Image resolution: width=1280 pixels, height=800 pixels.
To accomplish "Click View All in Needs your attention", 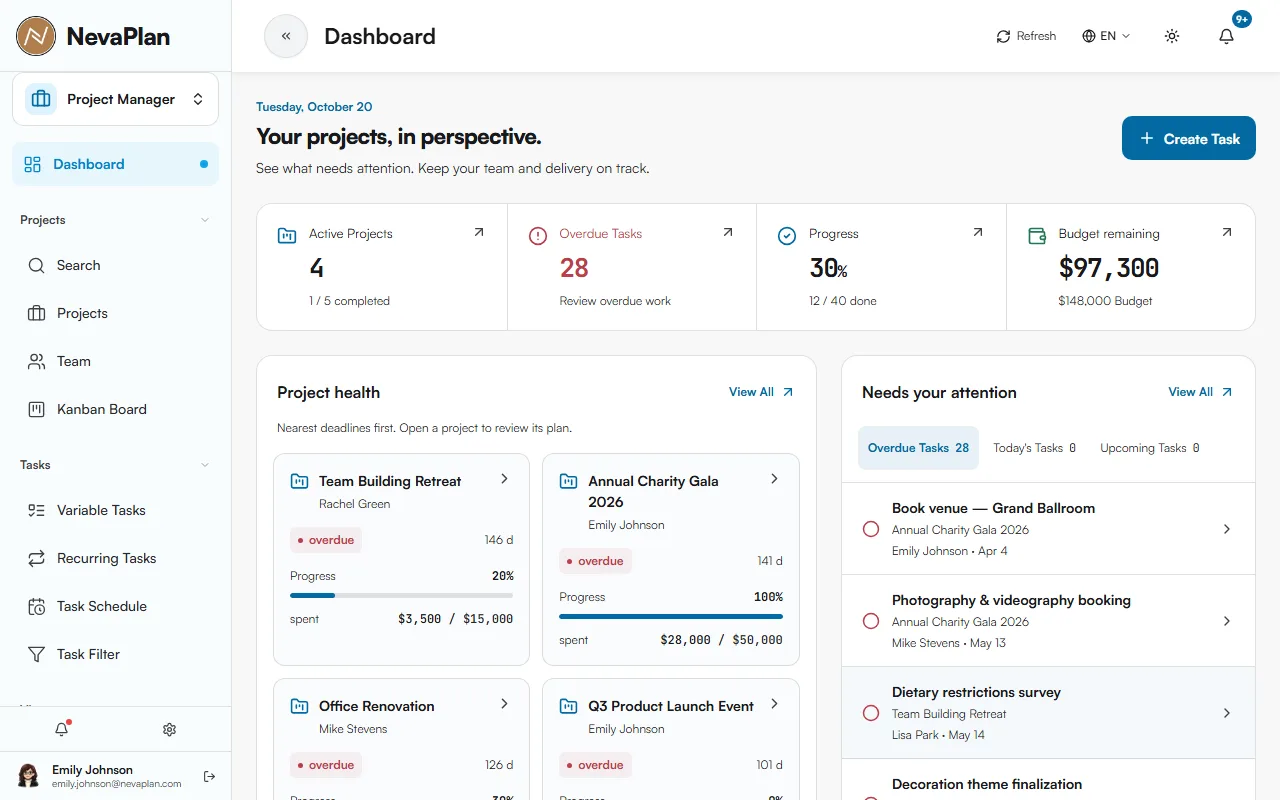I will click(x=1201, y=392).
